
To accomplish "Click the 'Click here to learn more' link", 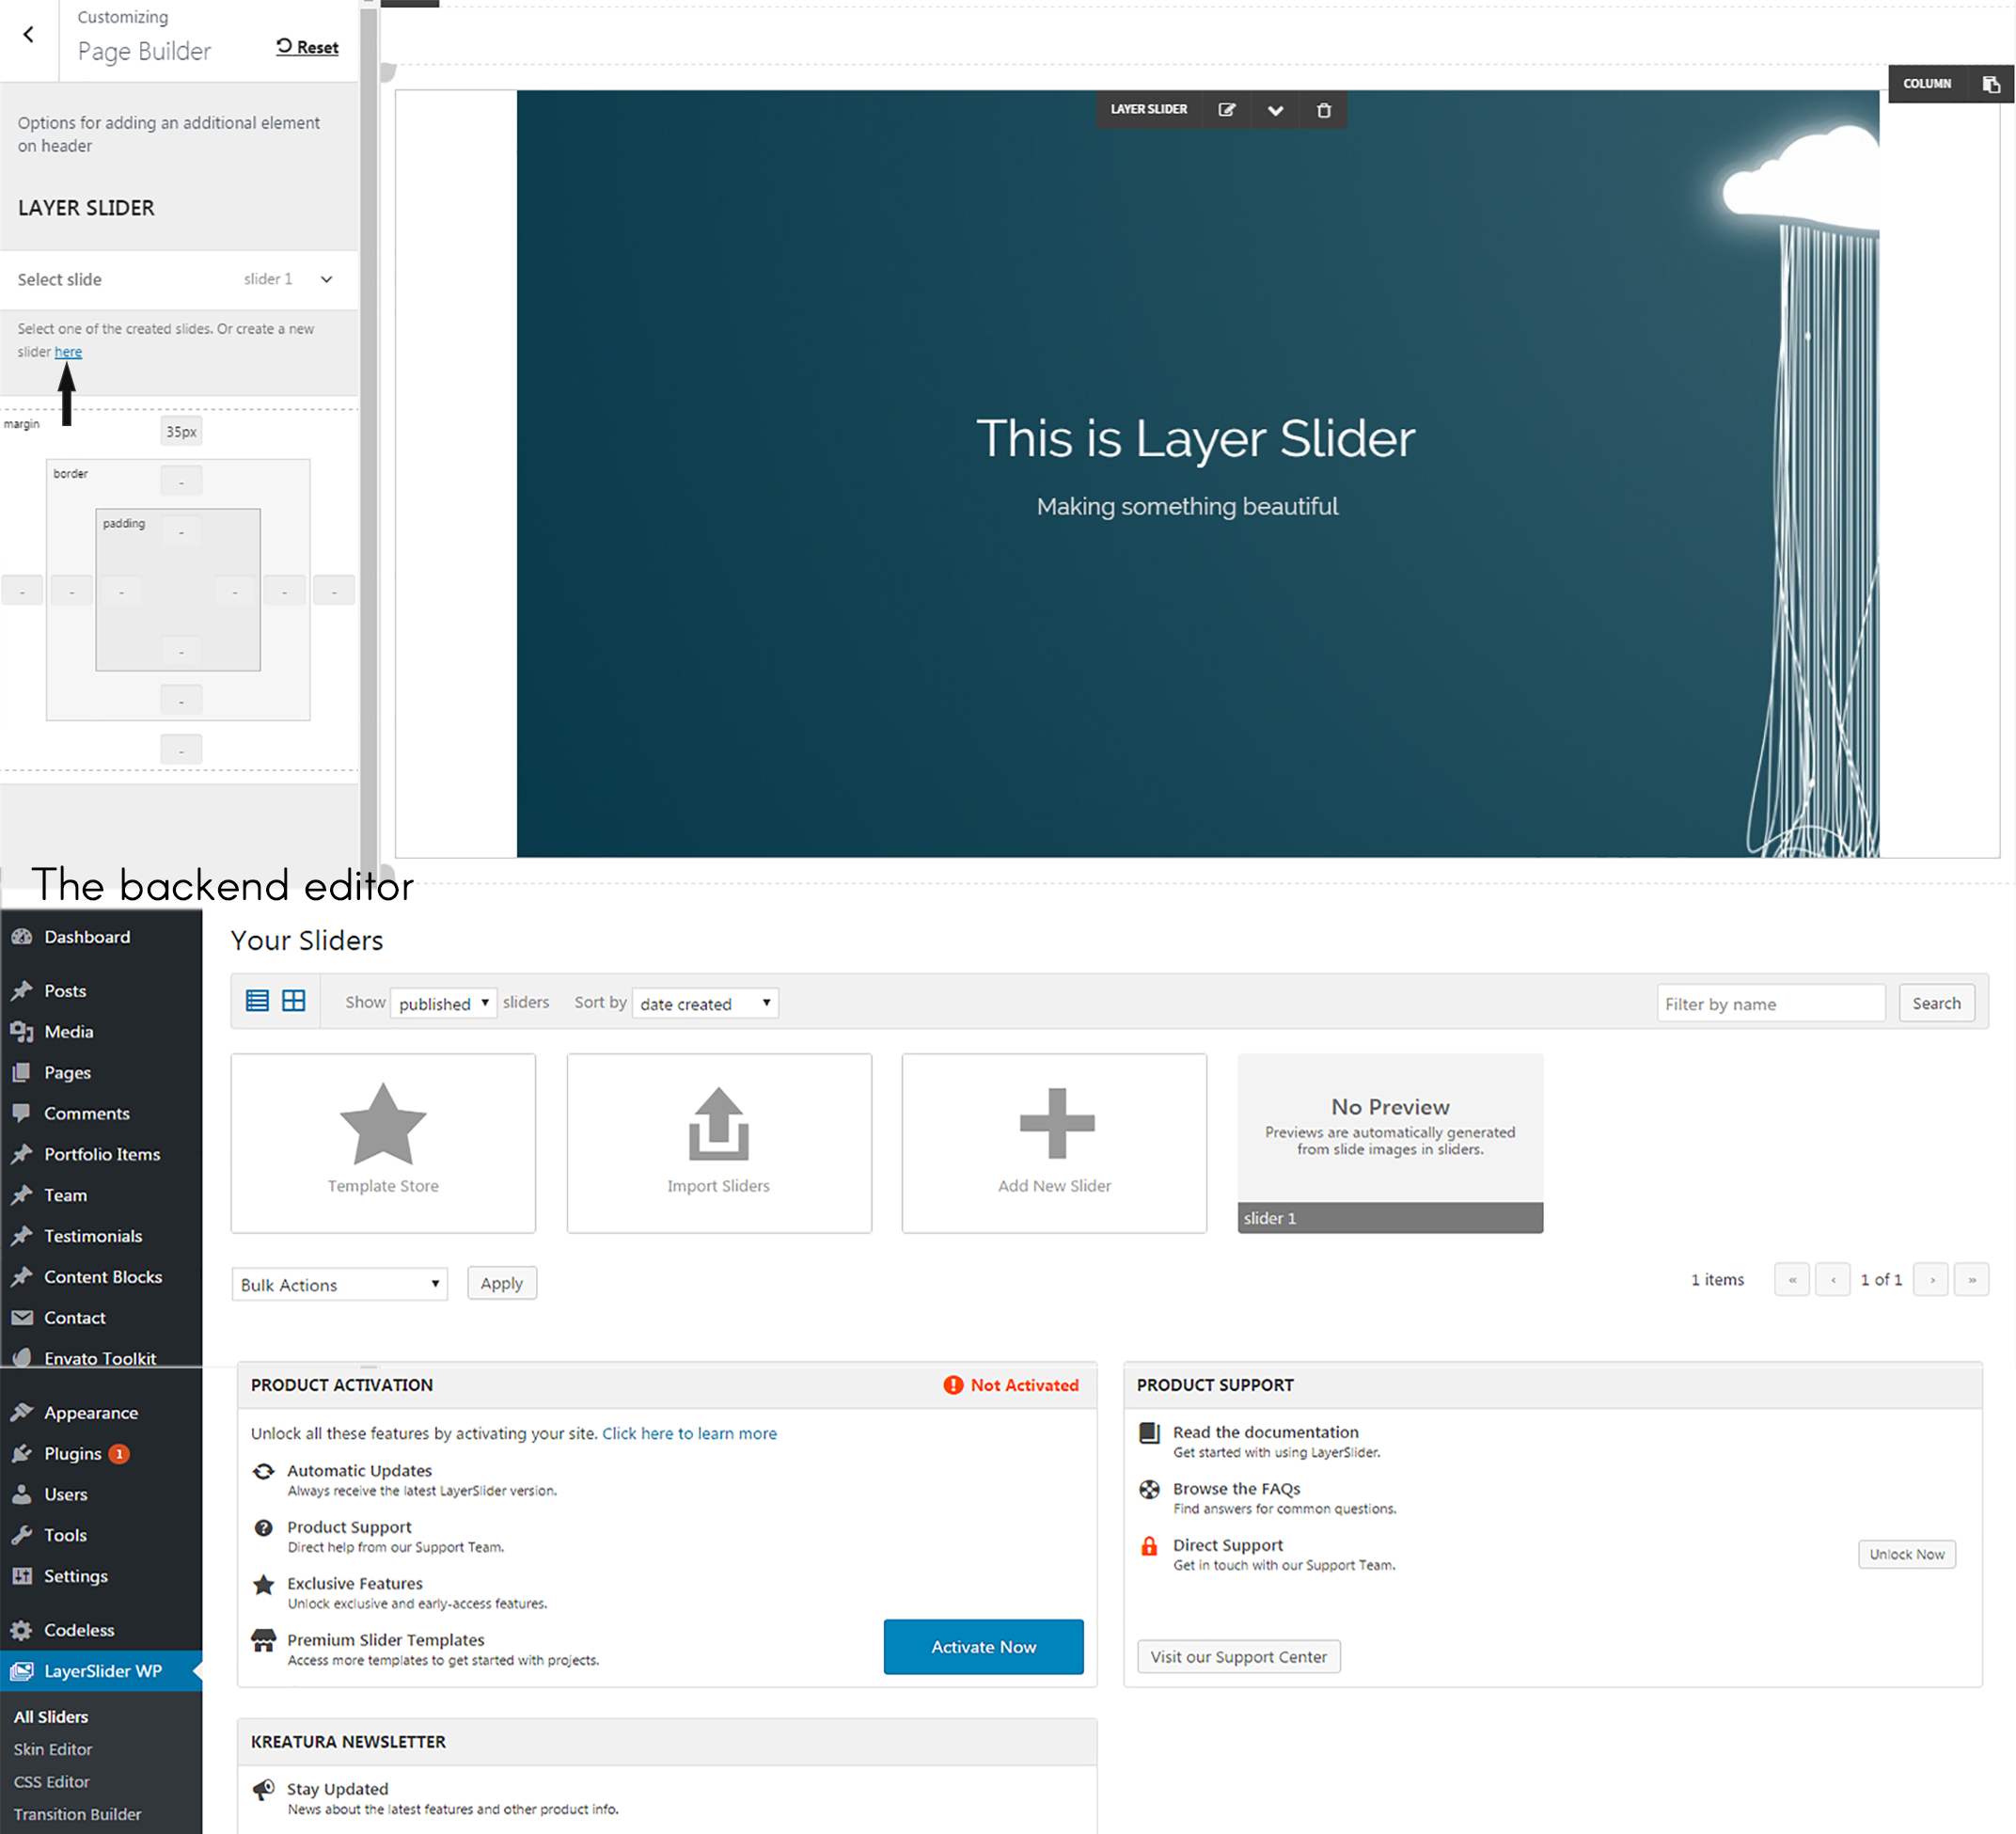I will tap(689, 1434).
